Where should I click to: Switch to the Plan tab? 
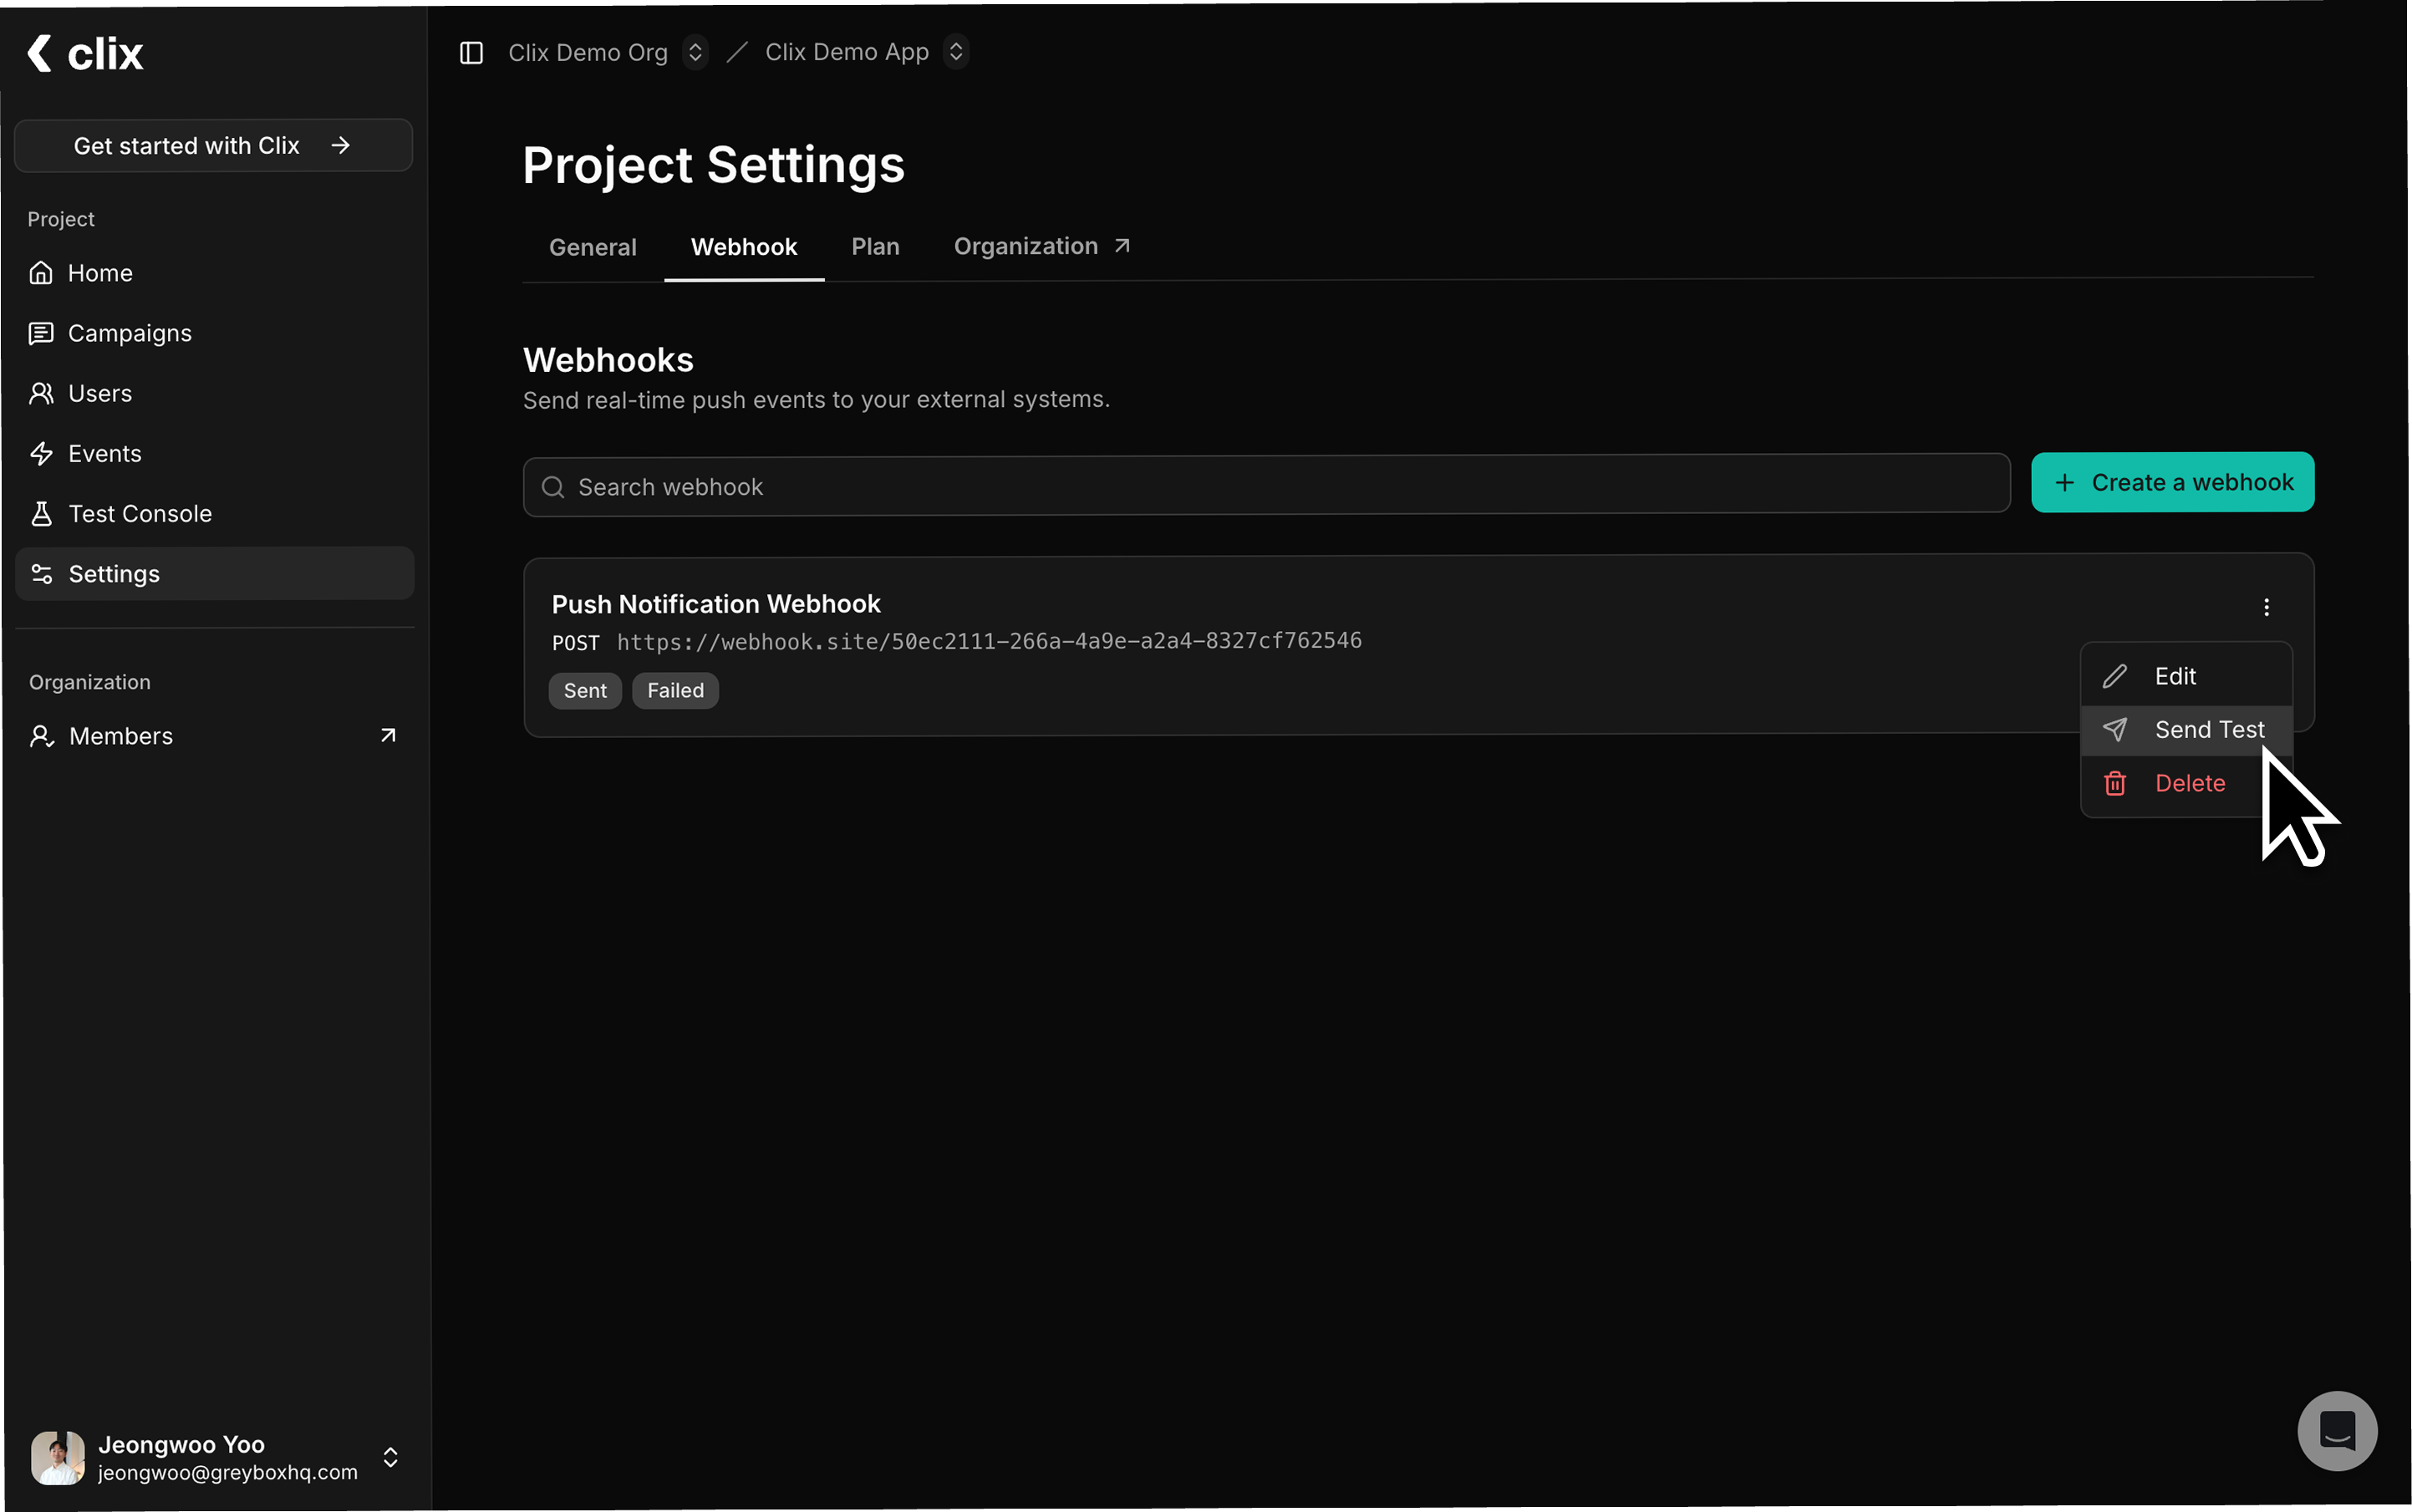[875, 246]
